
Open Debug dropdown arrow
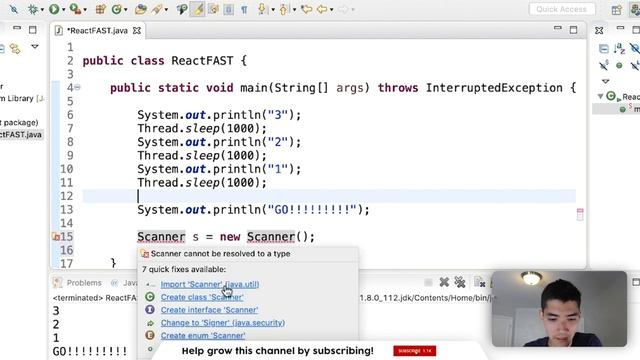[x=42, y=9]
